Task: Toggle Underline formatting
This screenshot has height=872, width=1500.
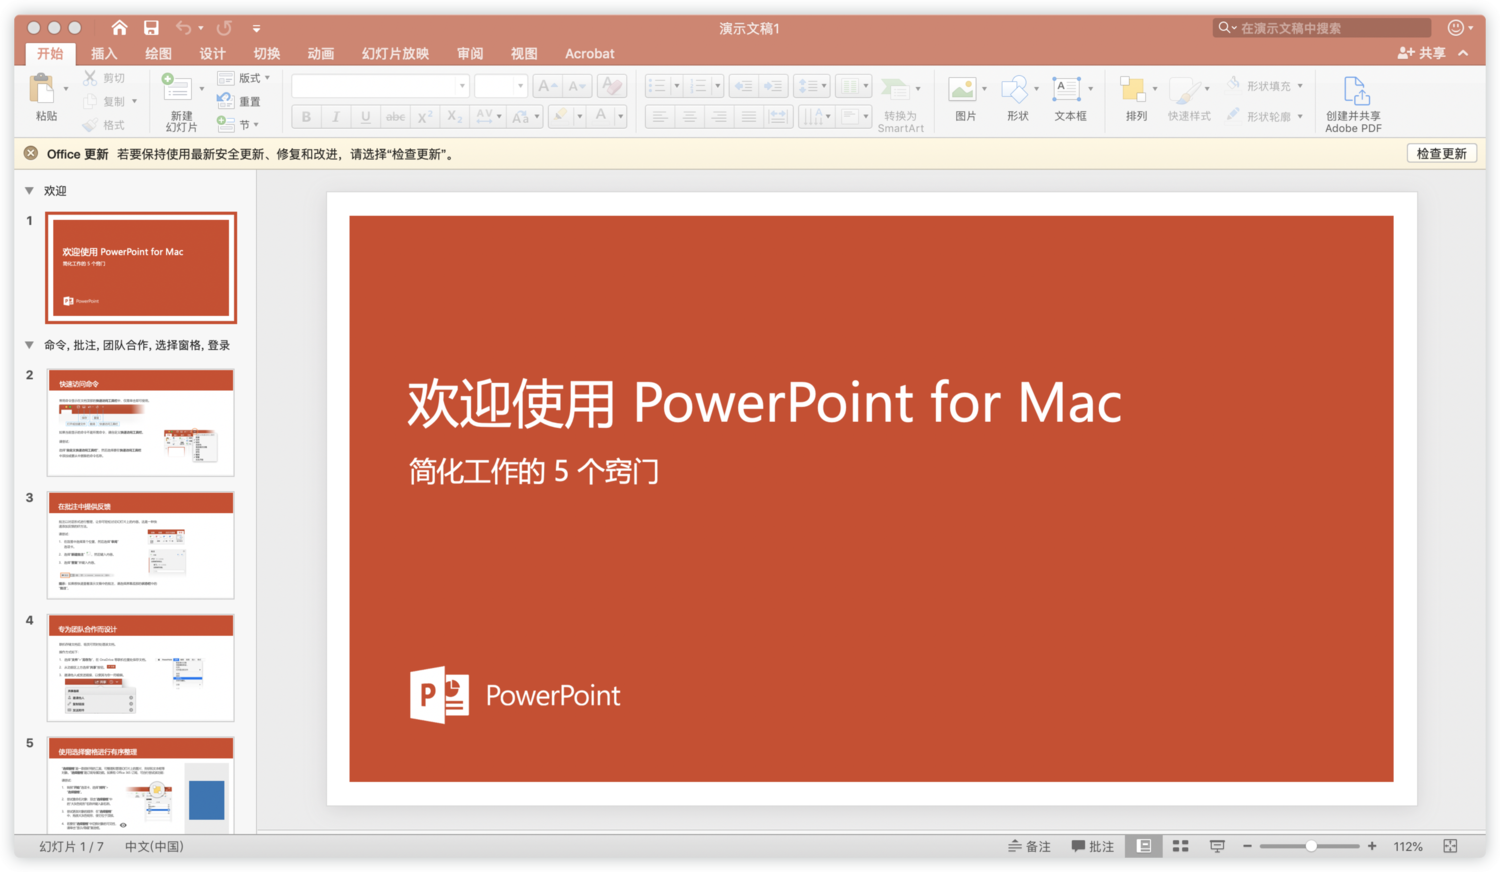Action: [x=365, y=117]
